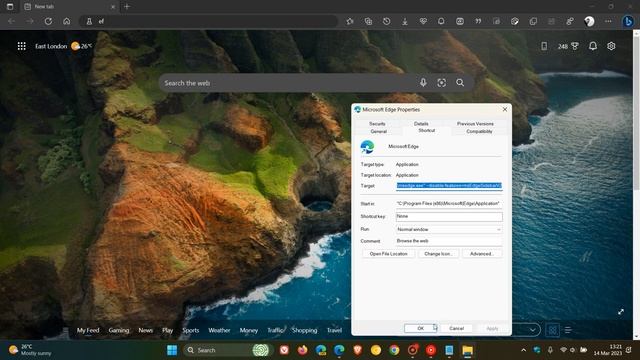Open notifications bell on new tab page

pos(593,46)
